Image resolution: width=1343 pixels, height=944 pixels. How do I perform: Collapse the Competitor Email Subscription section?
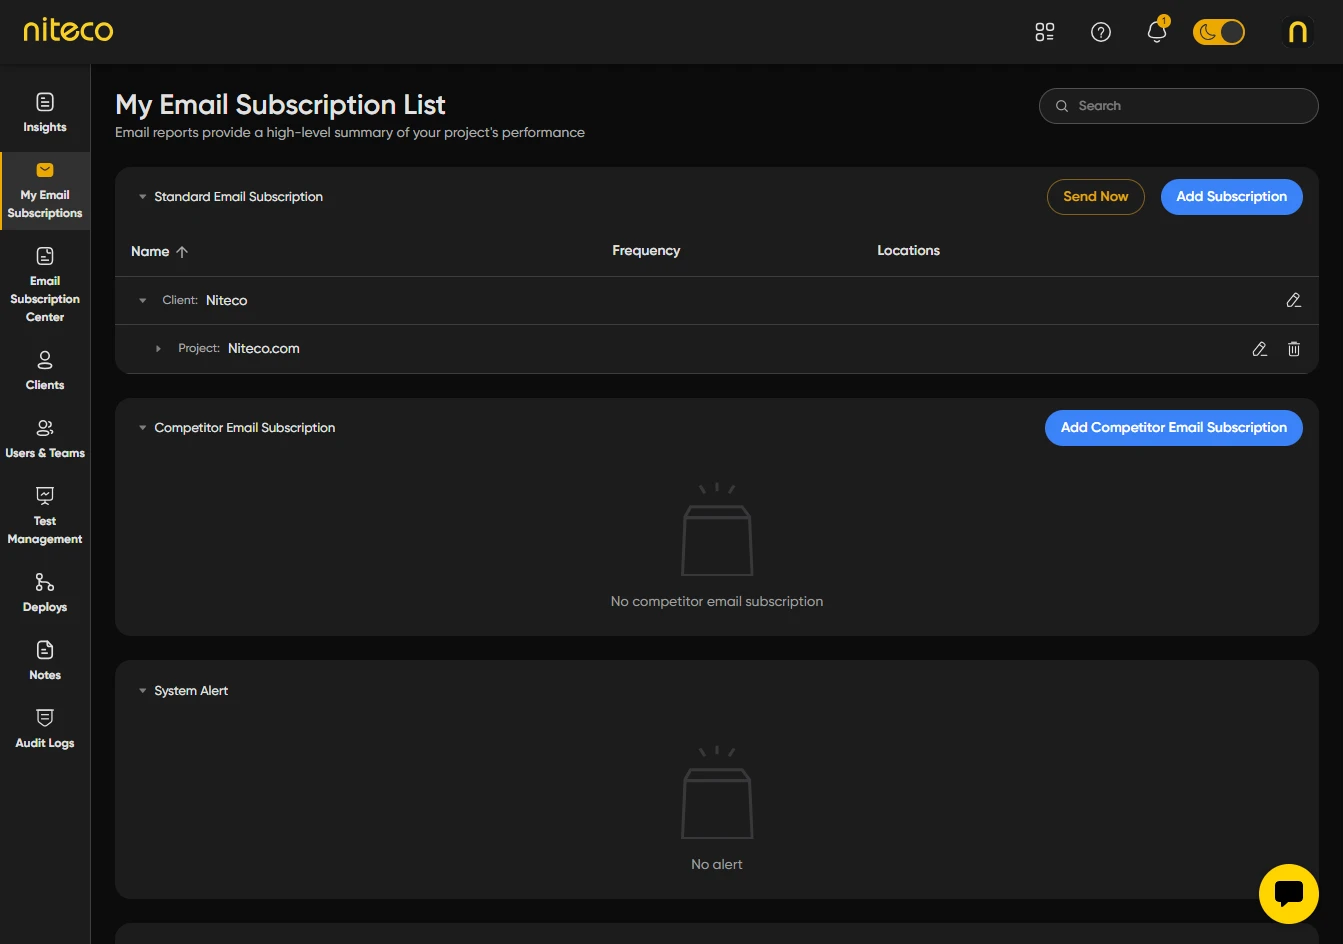[x=143, y=428]
